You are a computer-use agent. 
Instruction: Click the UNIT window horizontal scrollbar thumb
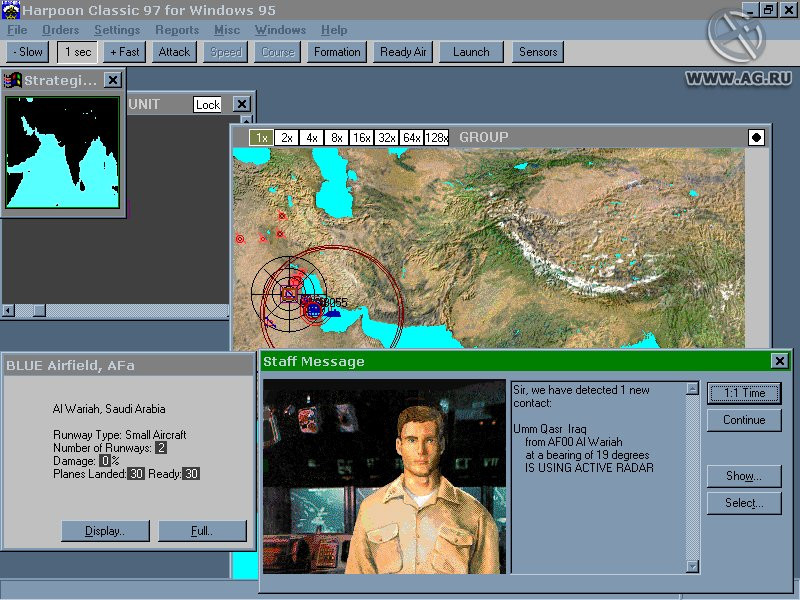click(39, 310)
